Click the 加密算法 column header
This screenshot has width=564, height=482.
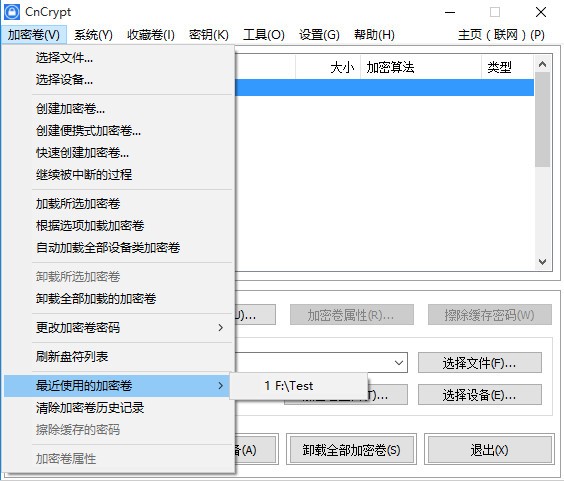(421, 67)
